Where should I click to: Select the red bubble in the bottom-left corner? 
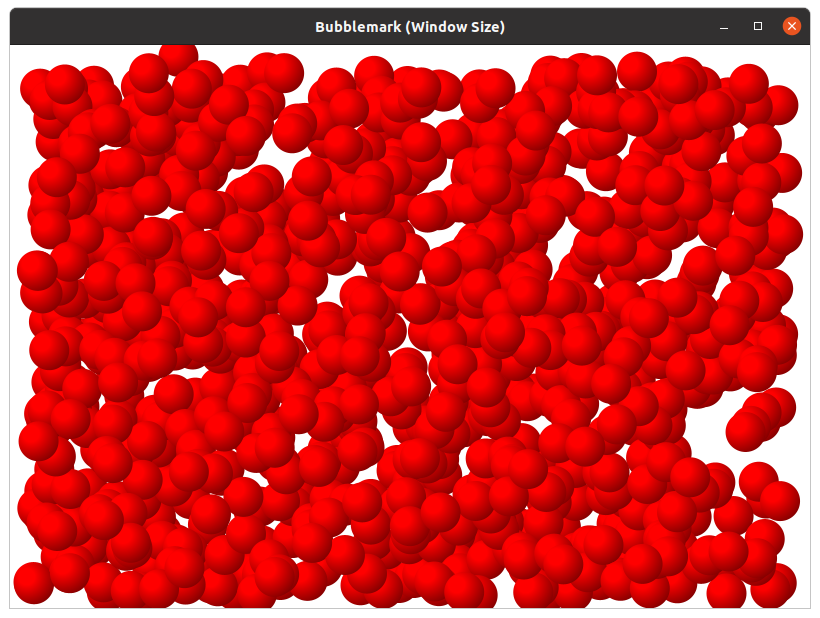point(32,583)
